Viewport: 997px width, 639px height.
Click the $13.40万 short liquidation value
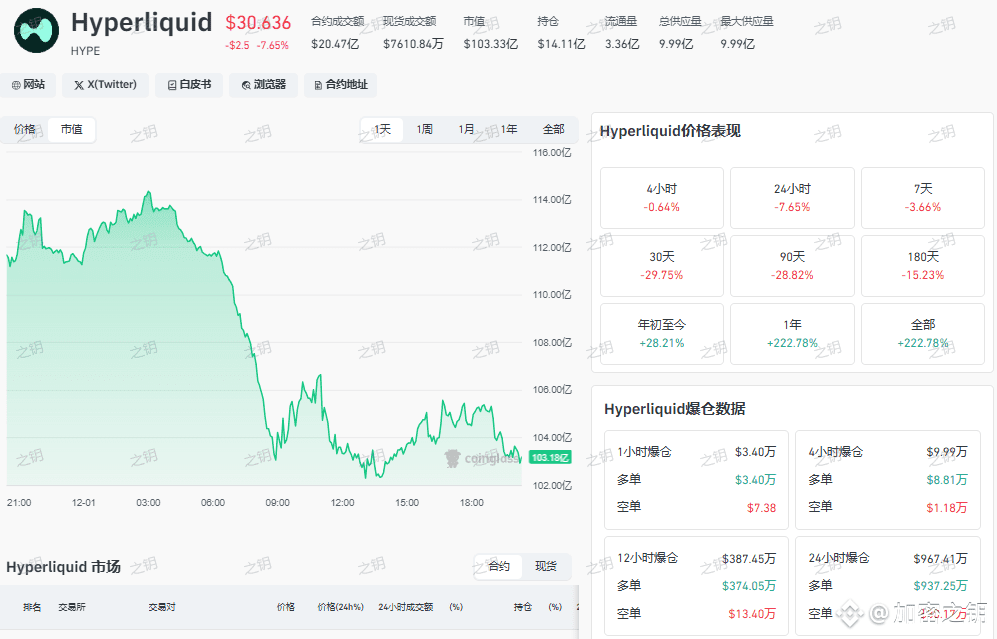tap(752, 614)
